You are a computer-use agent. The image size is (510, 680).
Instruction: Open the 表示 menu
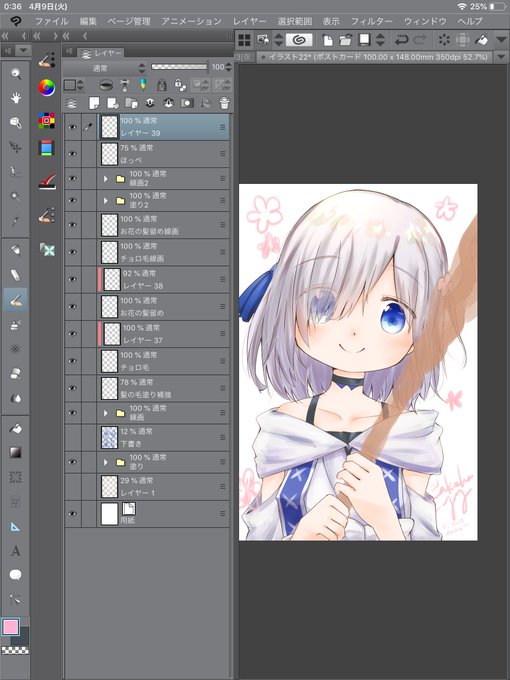coord(331,21)
